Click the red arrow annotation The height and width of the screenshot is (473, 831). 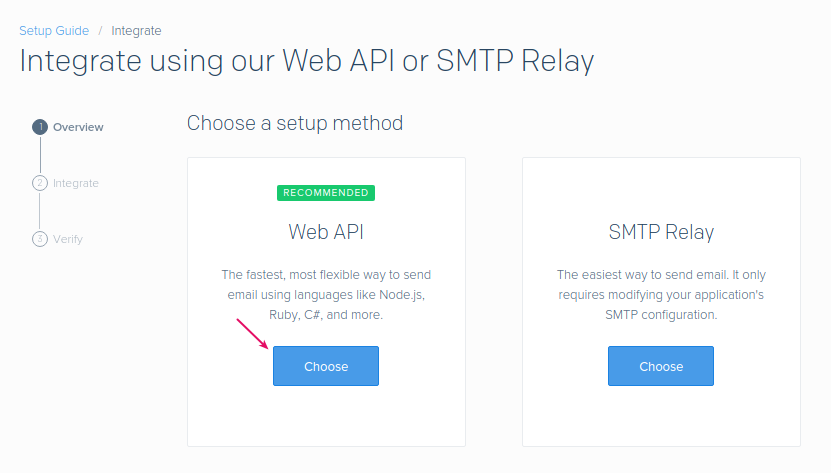tap(252, 334)
